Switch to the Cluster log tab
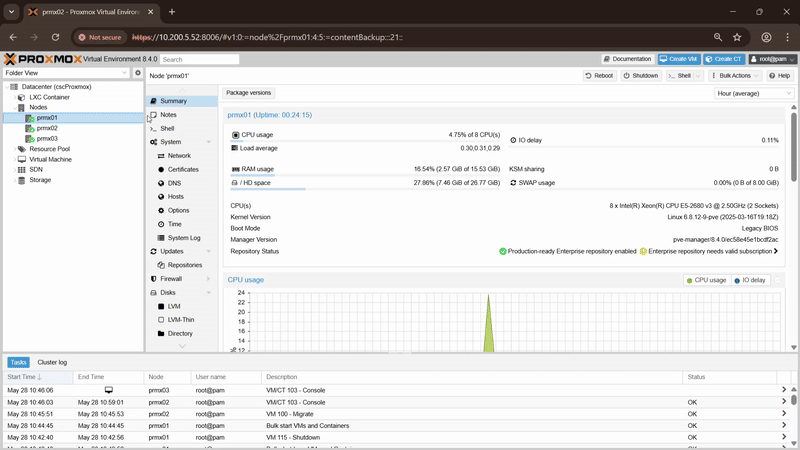The width and height of the screenshot is (800, 450). [x=52, y=362]
